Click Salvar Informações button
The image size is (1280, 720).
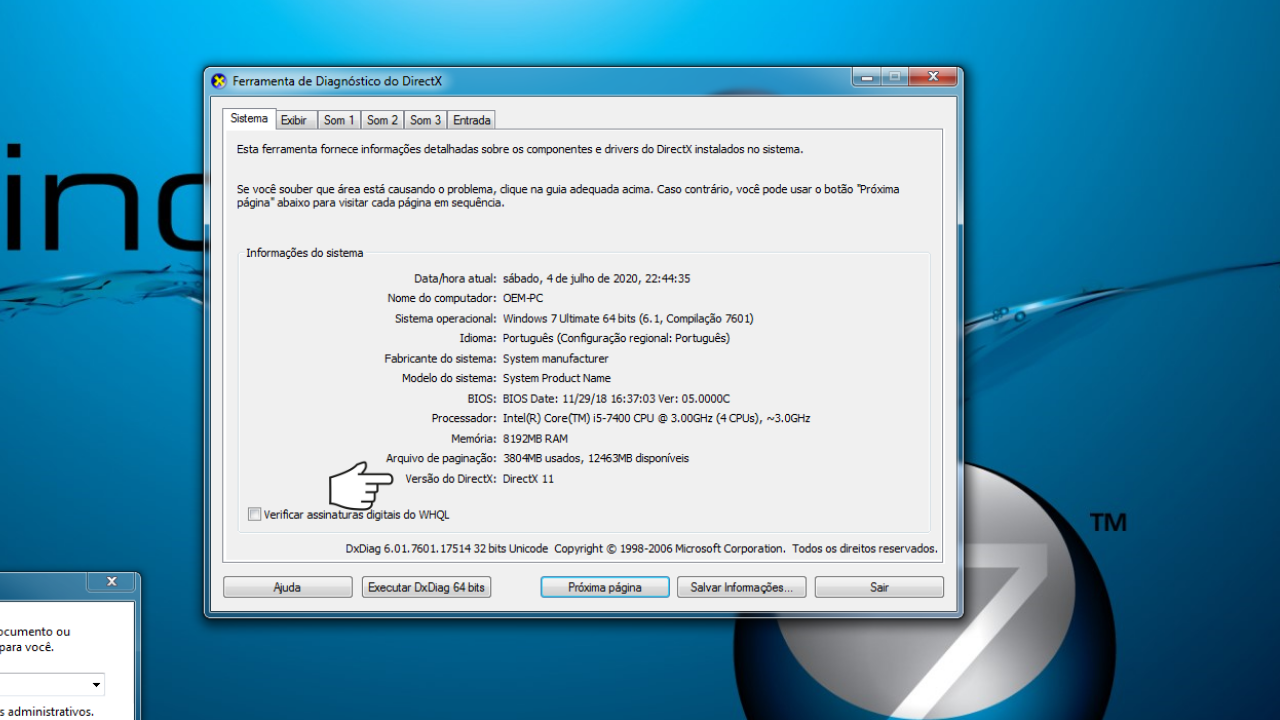click(741, 587)
